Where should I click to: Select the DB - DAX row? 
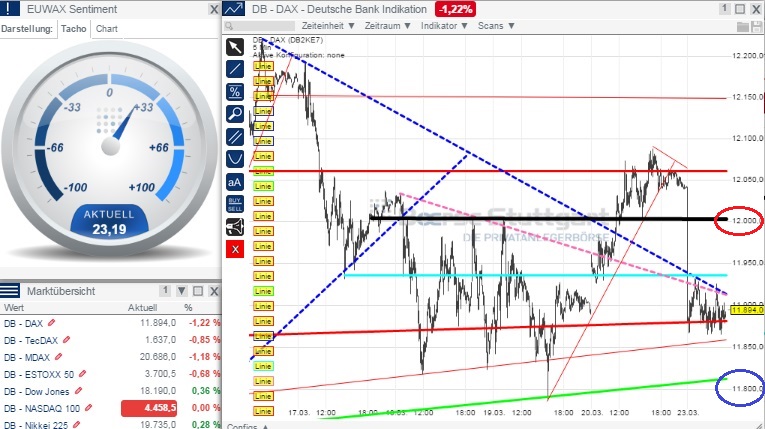coord(111,323)
